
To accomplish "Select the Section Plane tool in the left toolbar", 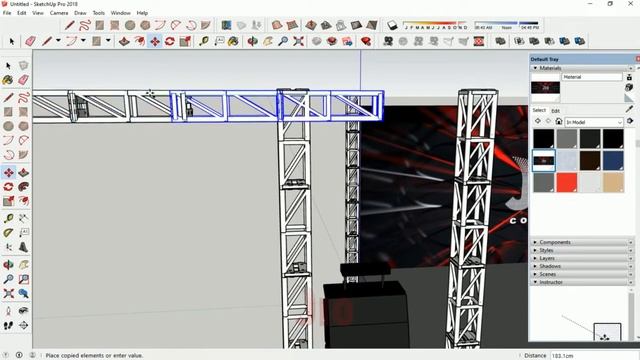I will 23,325.
